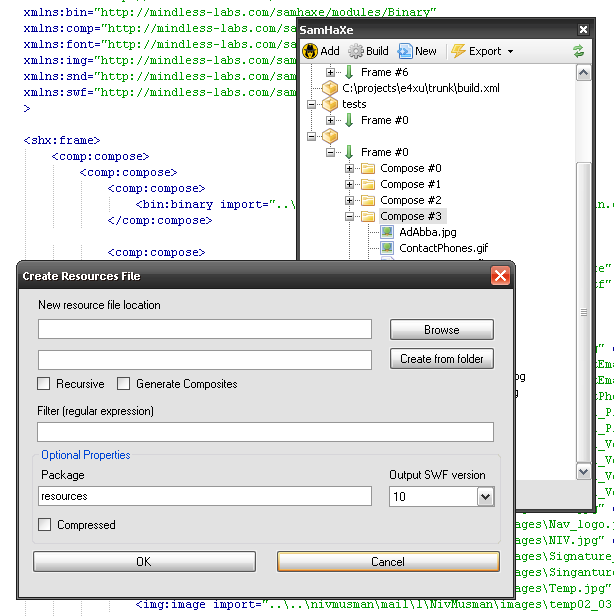Click the unnamed package box icon
The image size is (614, 616).
(330, 136)
